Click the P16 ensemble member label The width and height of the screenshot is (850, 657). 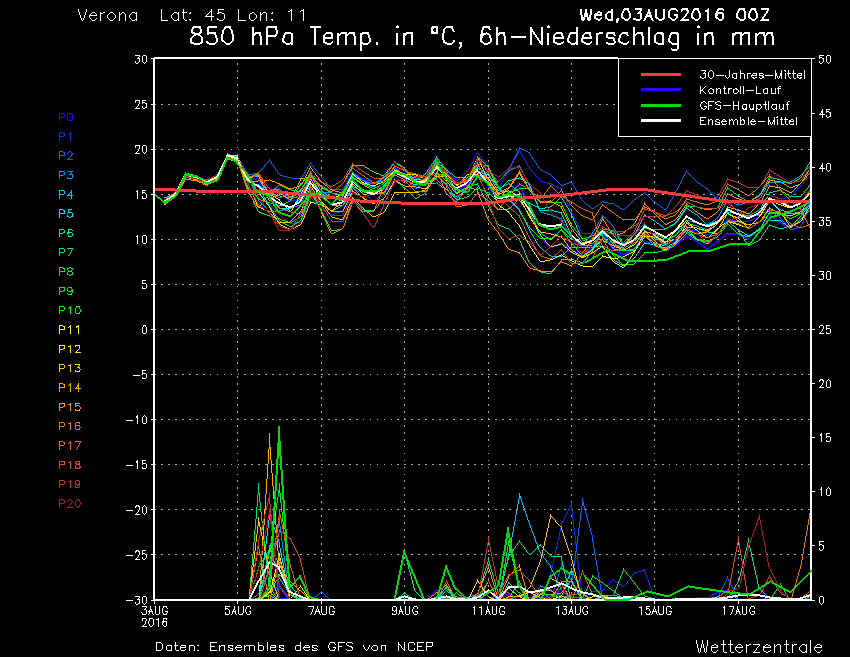(x=70, y=426)
